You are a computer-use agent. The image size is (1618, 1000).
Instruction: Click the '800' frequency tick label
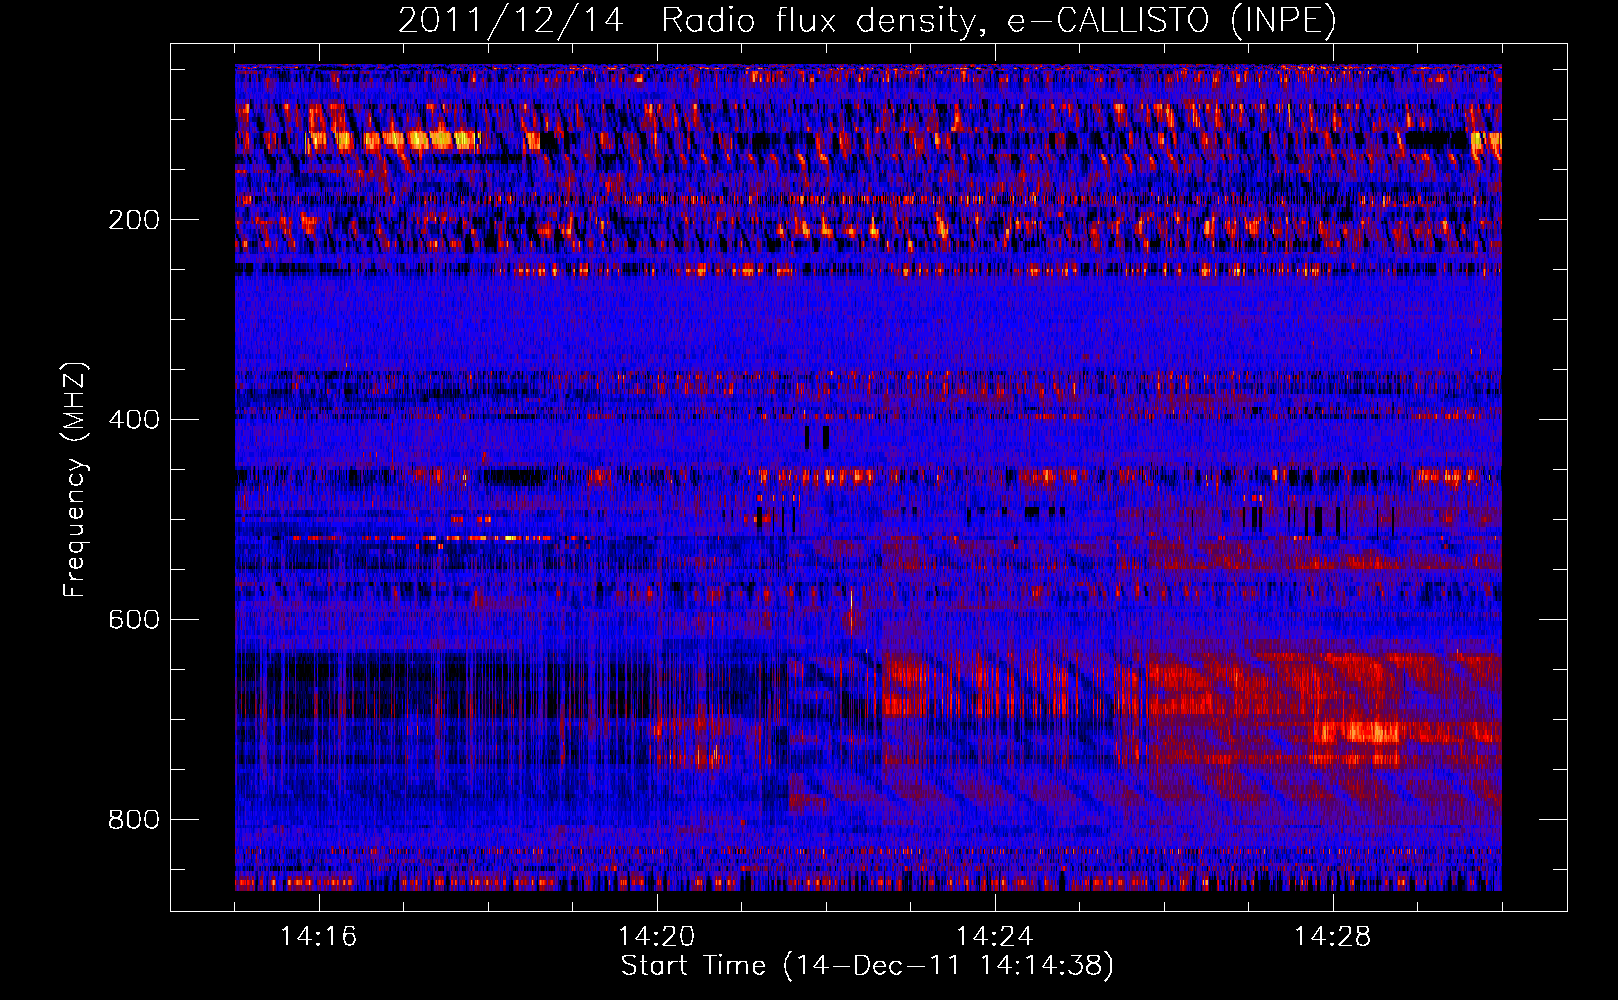pyautogui.click(x=133, y=820)
